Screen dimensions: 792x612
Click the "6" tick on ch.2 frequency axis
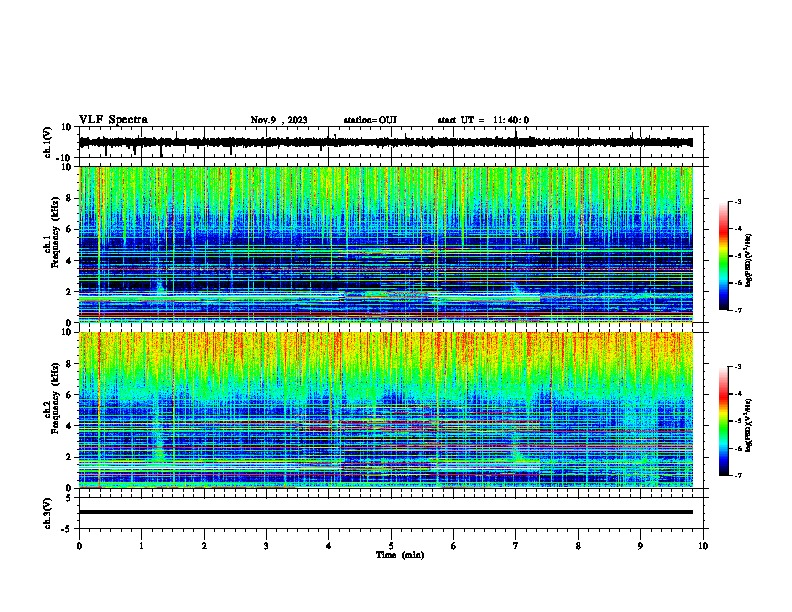click(69, 395)
